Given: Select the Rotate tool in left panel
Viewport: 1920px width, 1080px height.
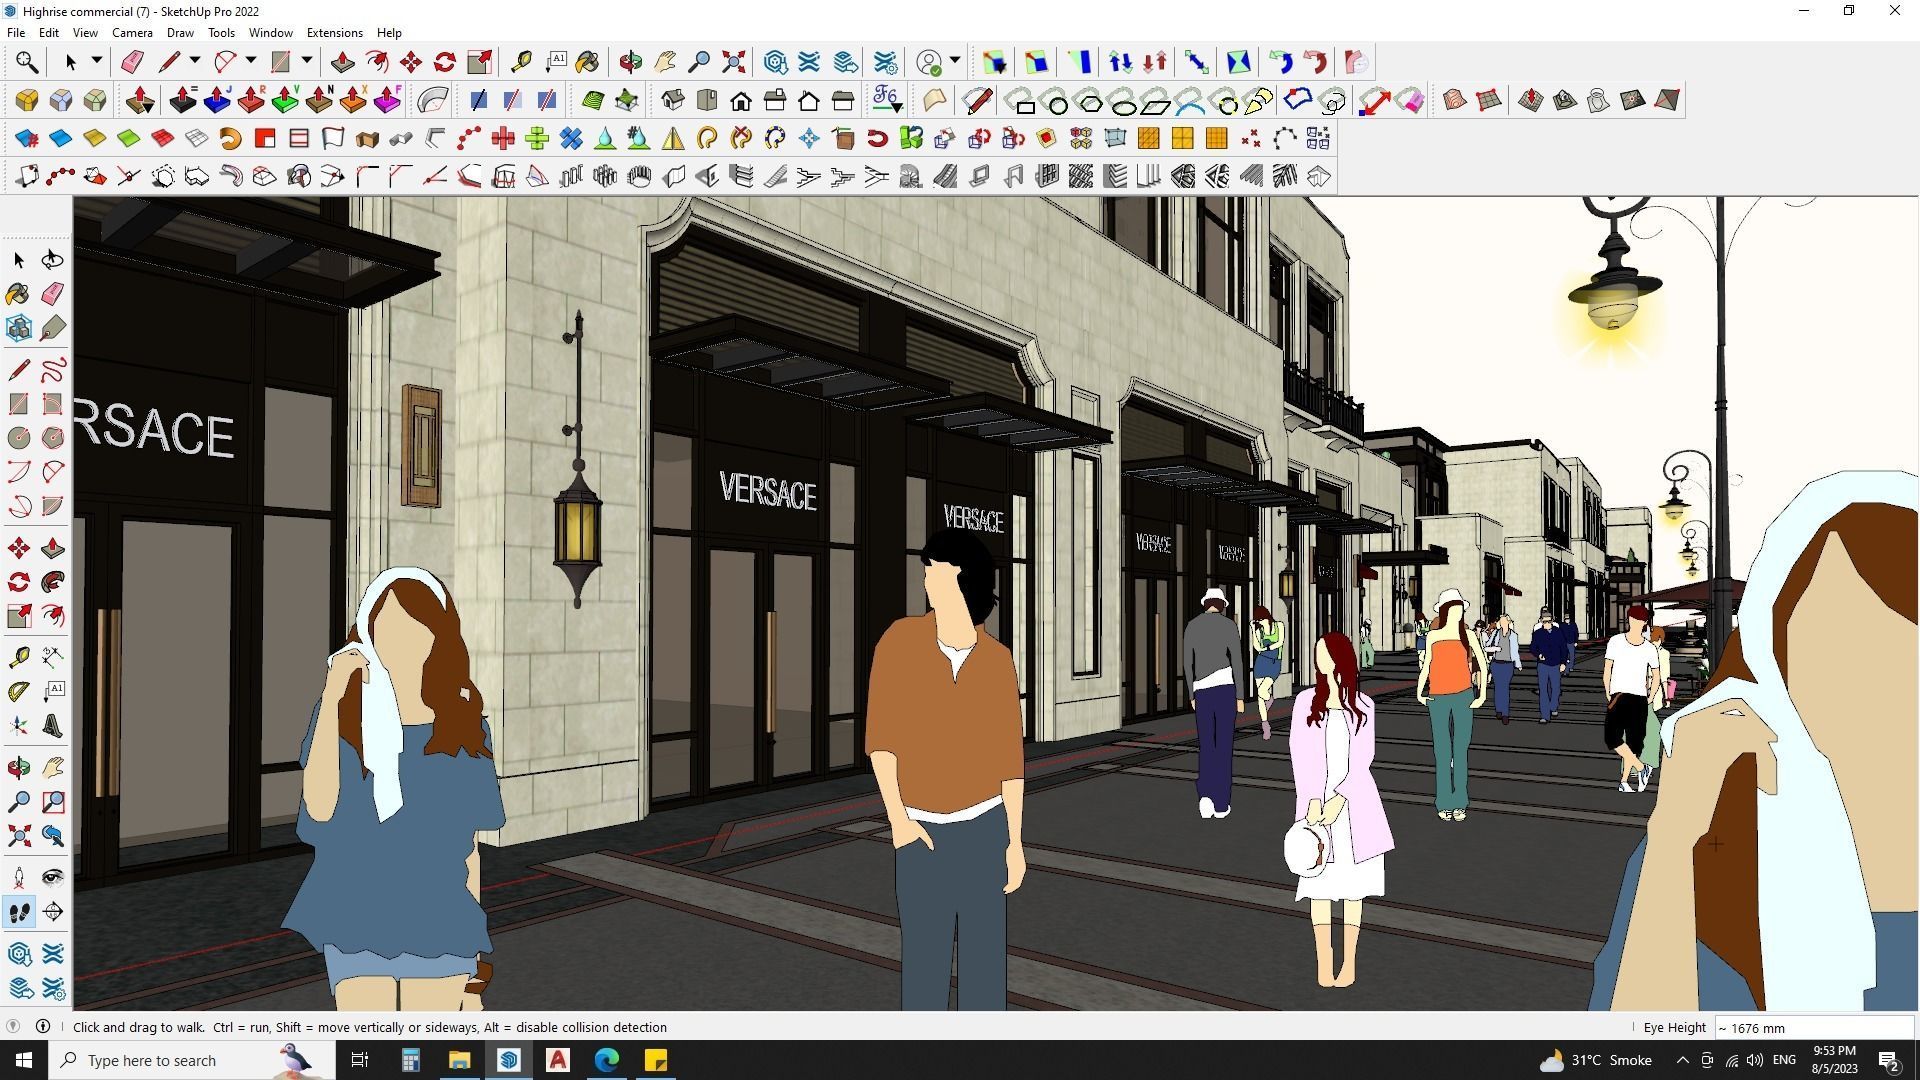Looking at the screenshot, I should (18, 582).
